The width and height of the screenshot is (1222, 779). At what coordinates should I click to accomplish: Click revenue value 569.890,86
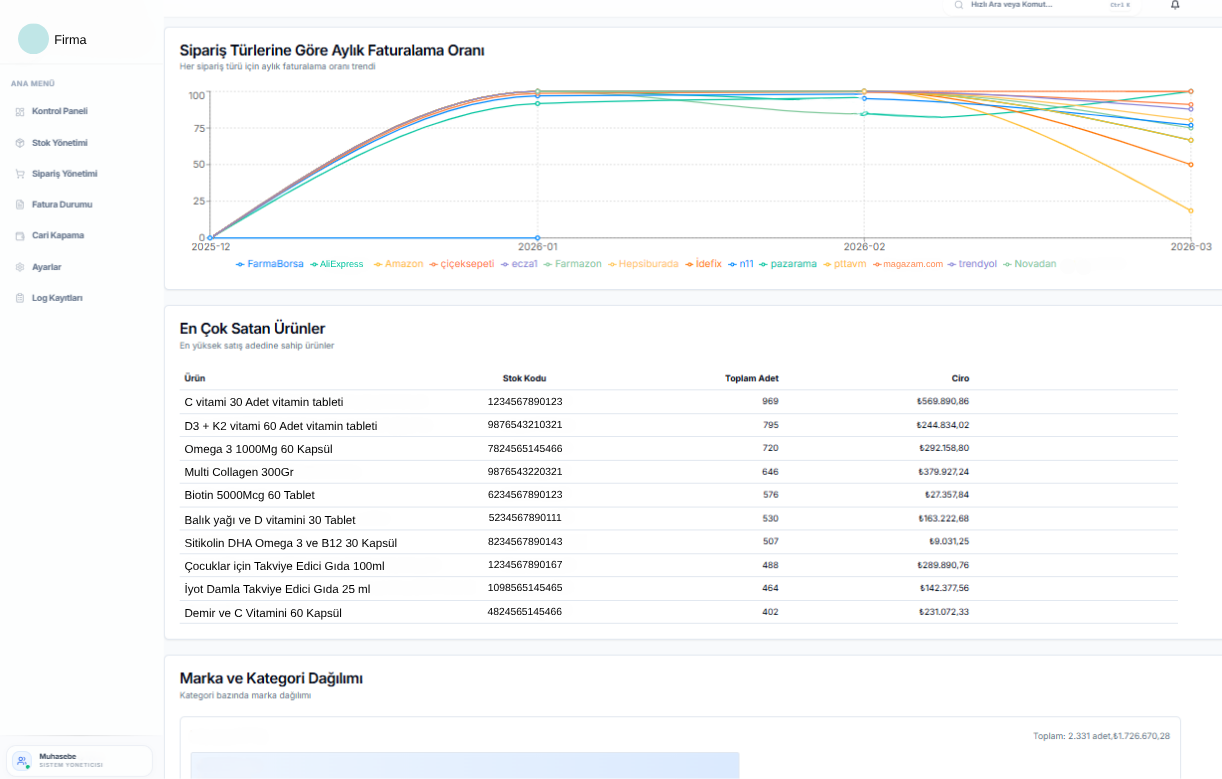coord(943,401)
